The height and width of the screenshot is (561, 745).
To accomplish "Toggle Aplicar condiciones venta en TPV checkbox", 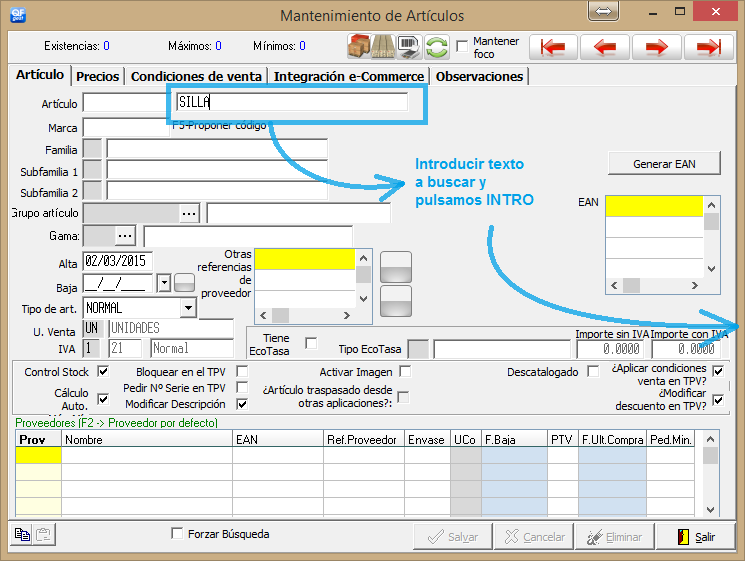I will (x=718, y=371).
